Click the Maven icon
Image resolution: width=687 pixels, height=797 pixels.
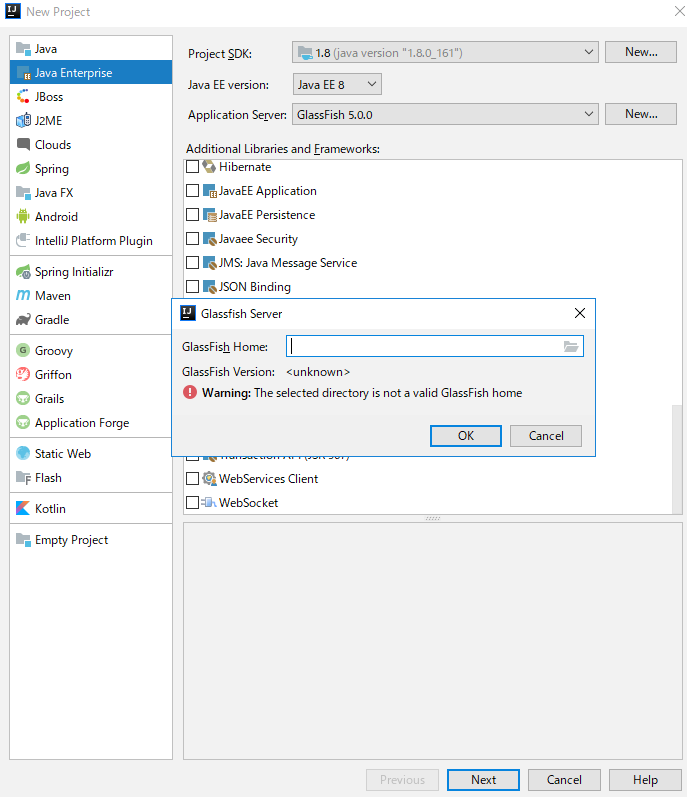tap(23, 295)
